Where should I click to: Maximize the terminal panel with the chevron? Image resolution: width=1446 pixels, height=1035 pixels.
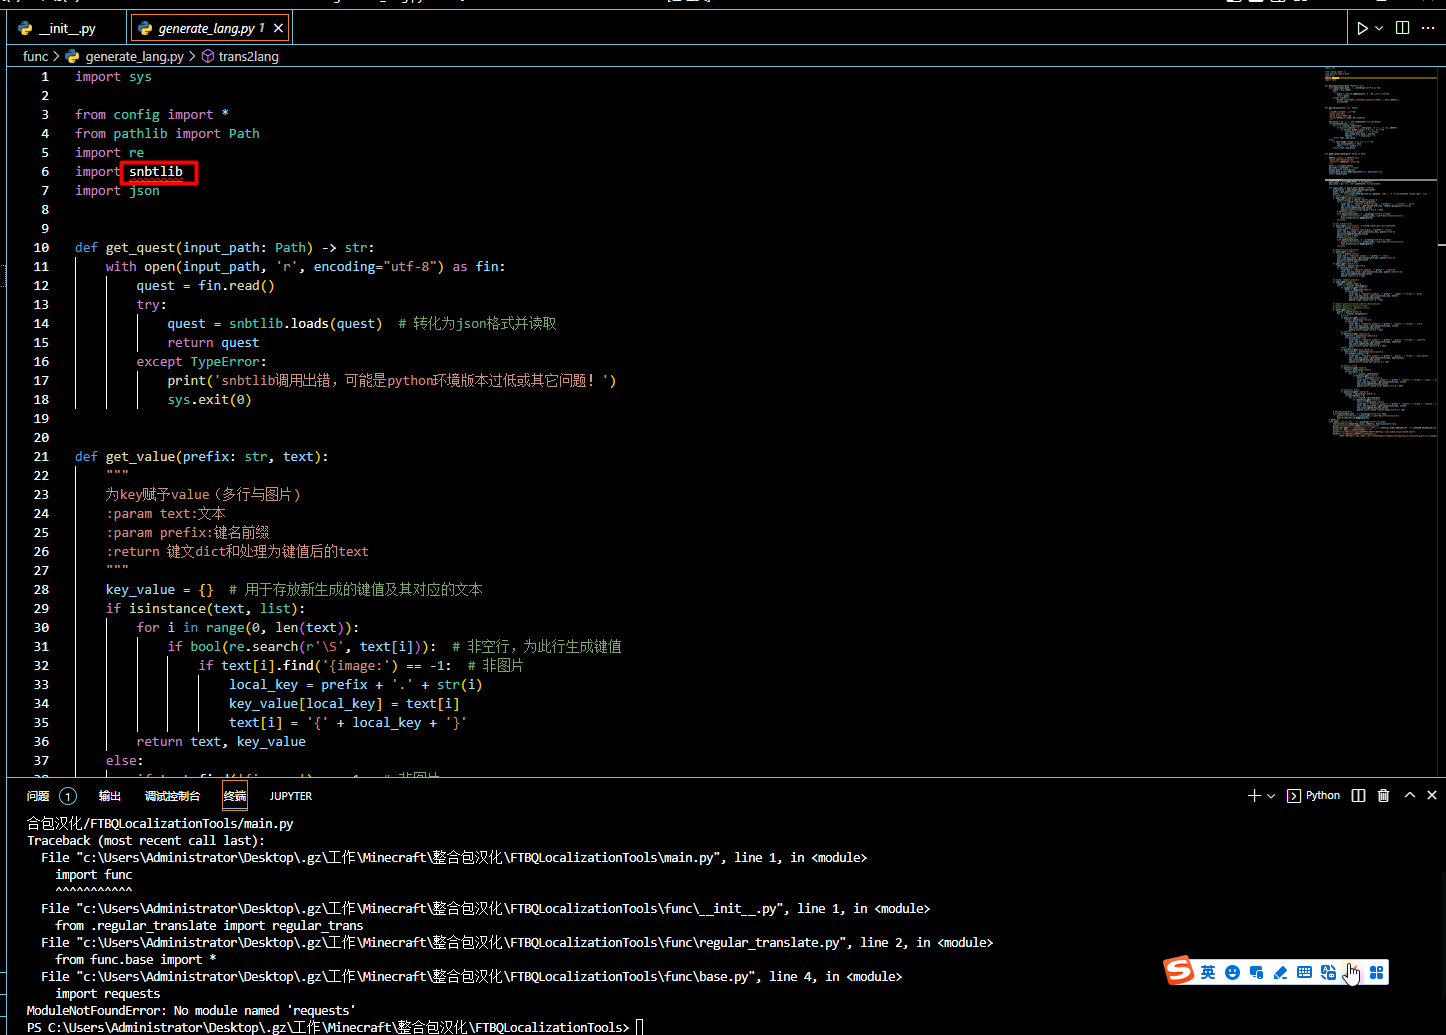pyautogui.click(x=1409, y=795)
